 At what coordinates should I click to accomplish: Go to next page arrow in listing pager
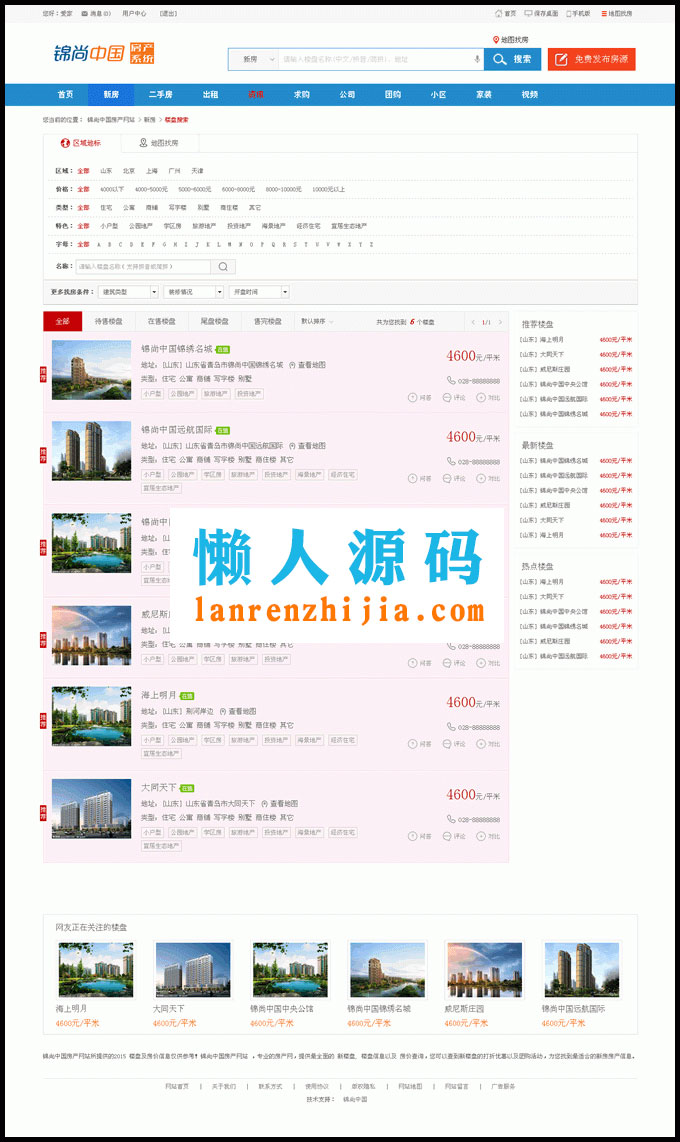pyautogui.click(x=500, y=322)
